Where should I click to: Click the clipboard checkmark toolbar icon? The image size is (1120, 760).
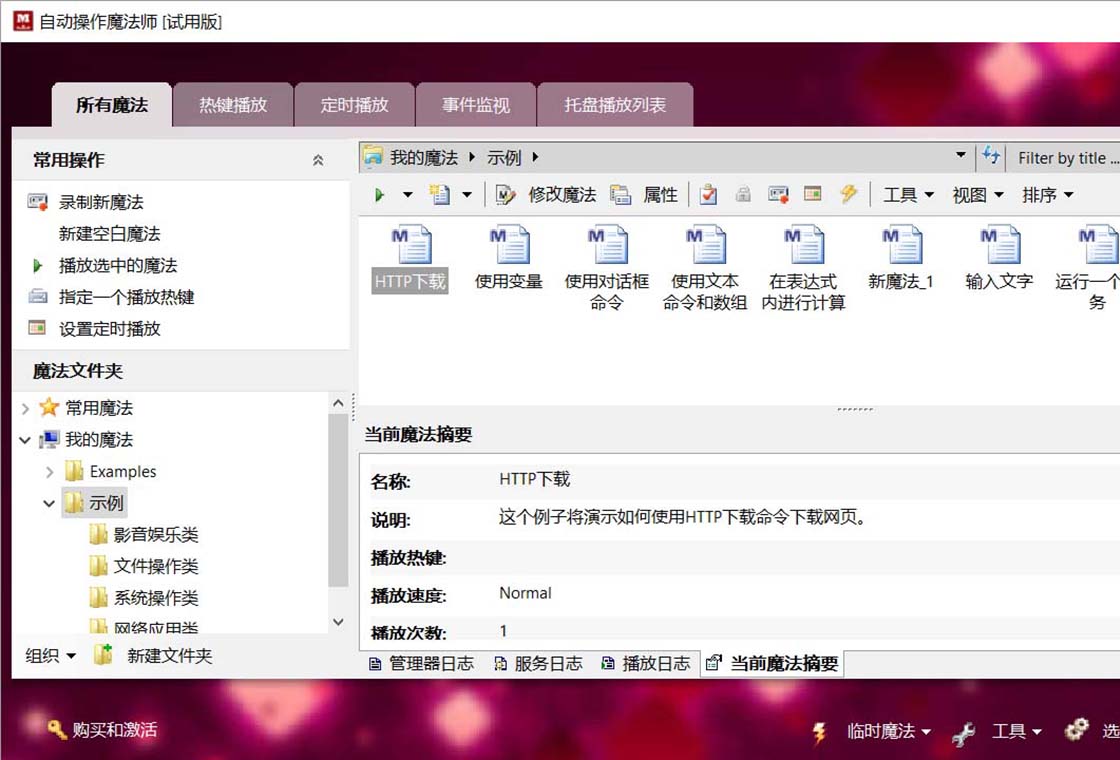pyautogui.click(x=708, y=194)
